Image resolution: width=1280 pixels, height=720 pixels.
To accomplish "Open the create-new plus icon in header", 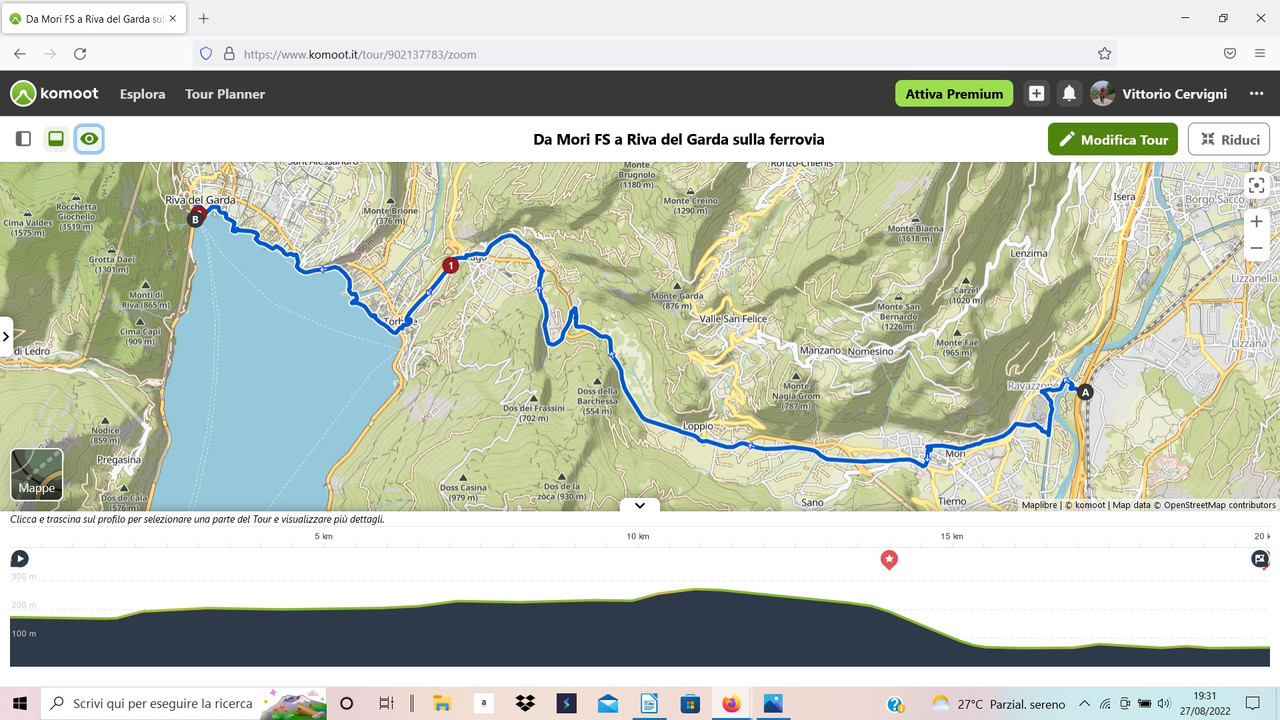I will coord(1036,93).
